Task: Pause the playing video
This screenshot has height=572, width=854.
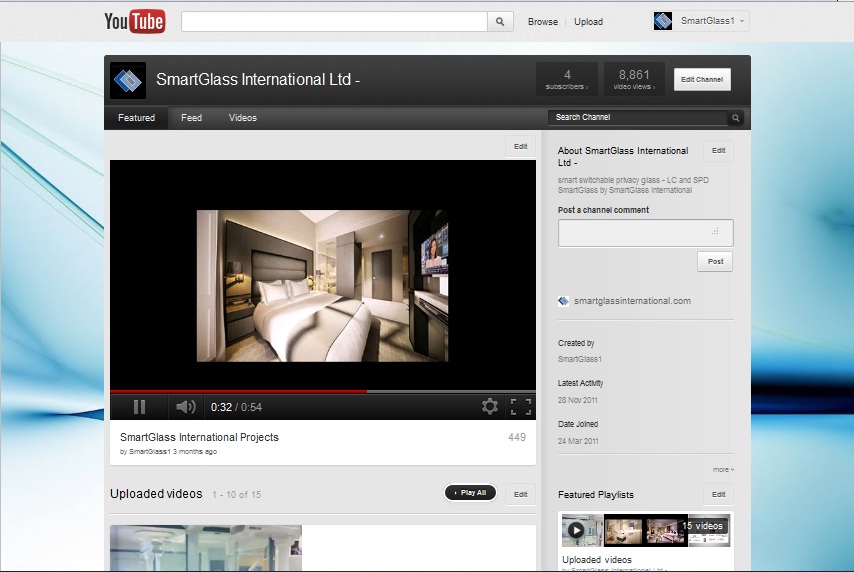Action: tap(139, 407)
